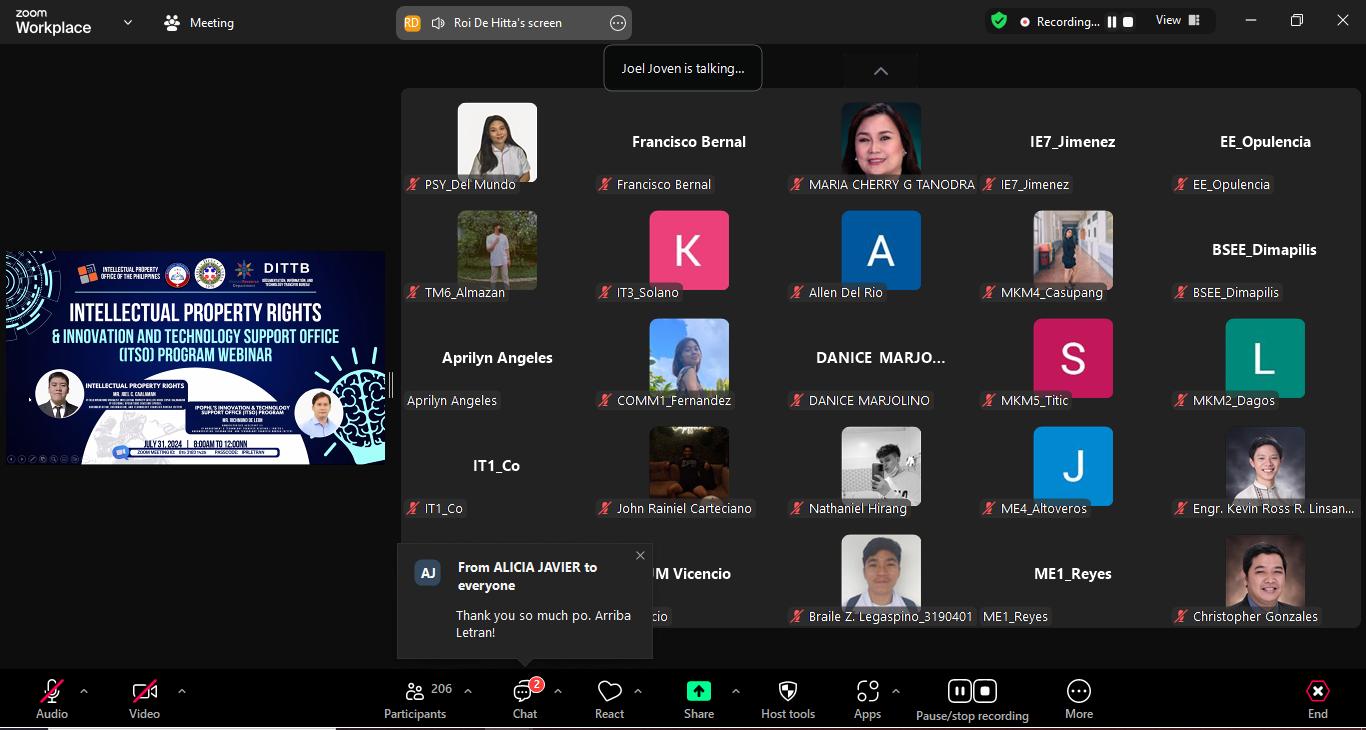1366x730 pixels.
Task: Expand audio settings arrow beside Audio
Action: click(84, 691)
